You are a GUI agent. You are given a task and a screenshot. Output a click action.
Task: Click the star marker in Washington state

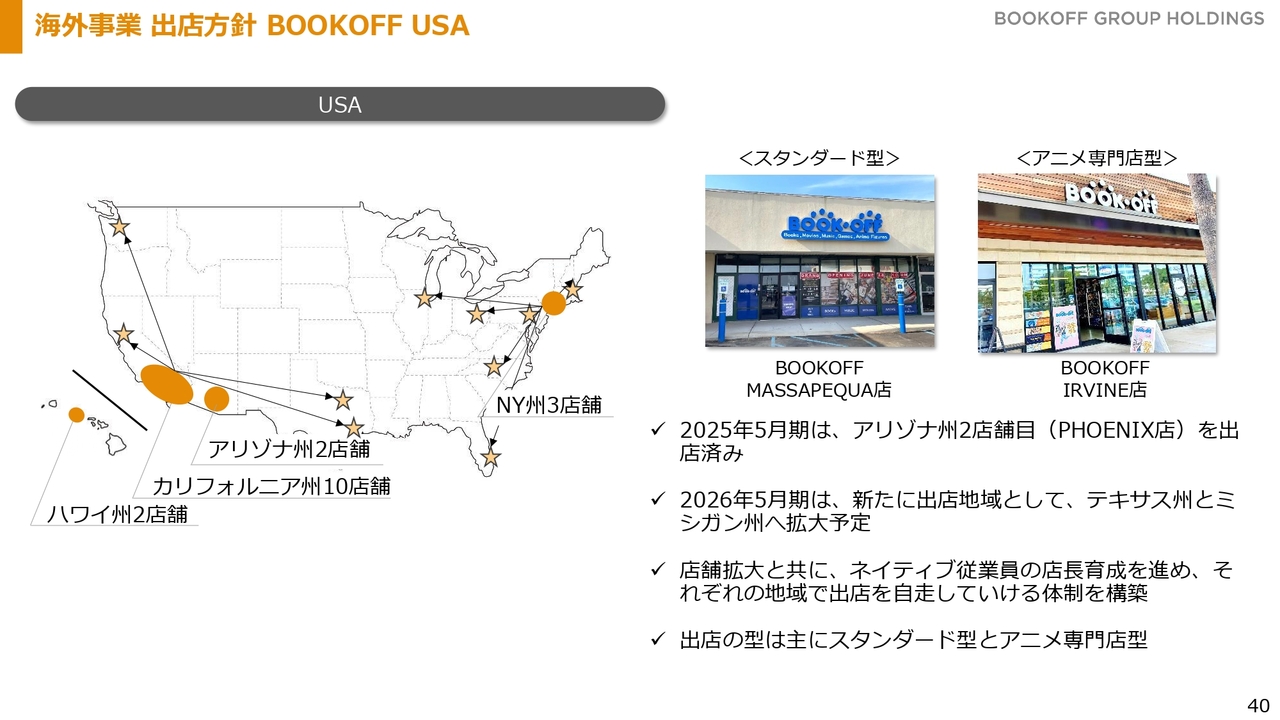(120, 227)
